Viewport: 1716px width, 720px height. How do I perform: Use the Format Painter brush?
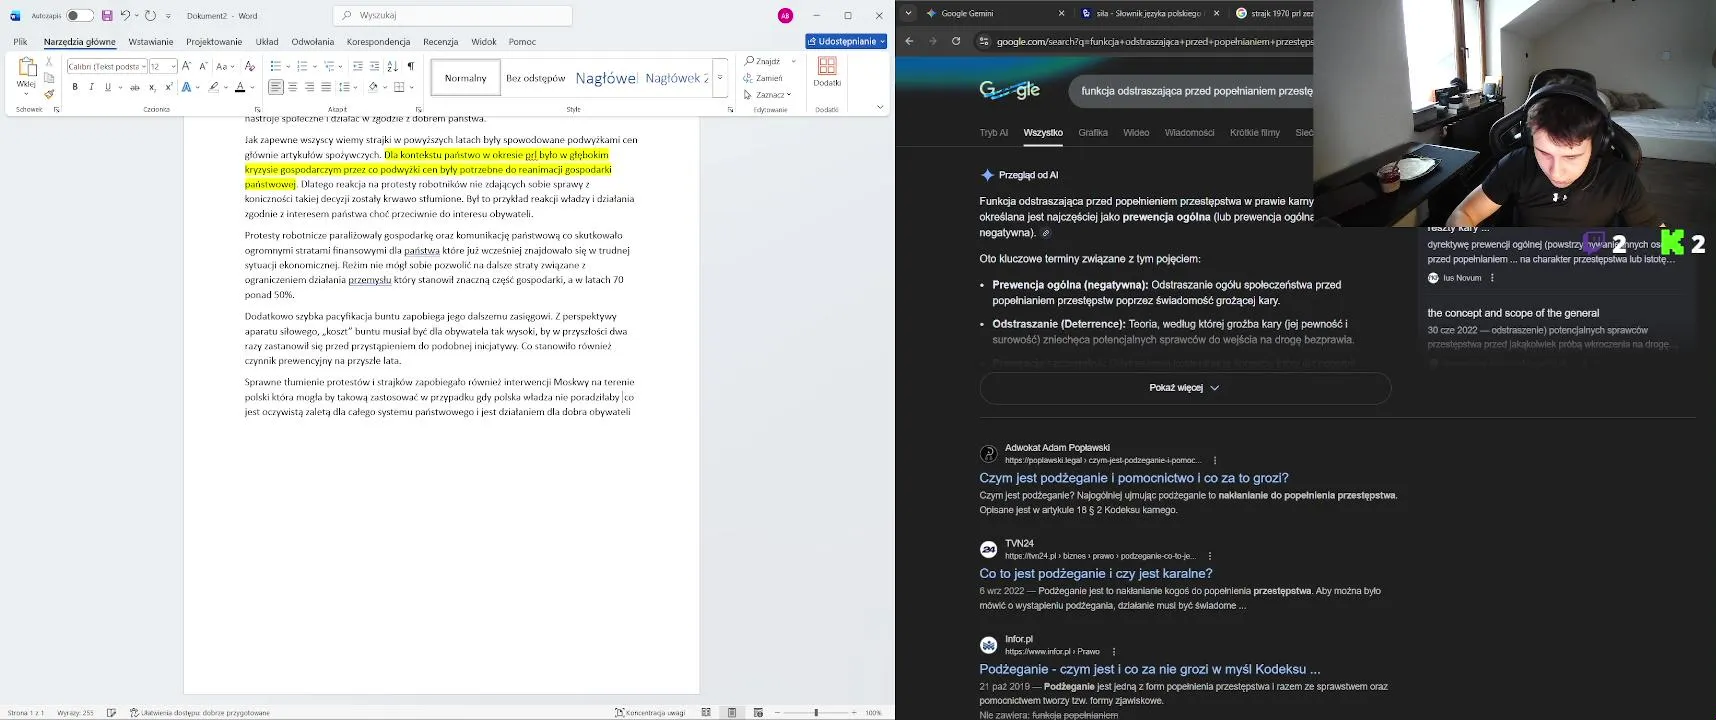49,94
